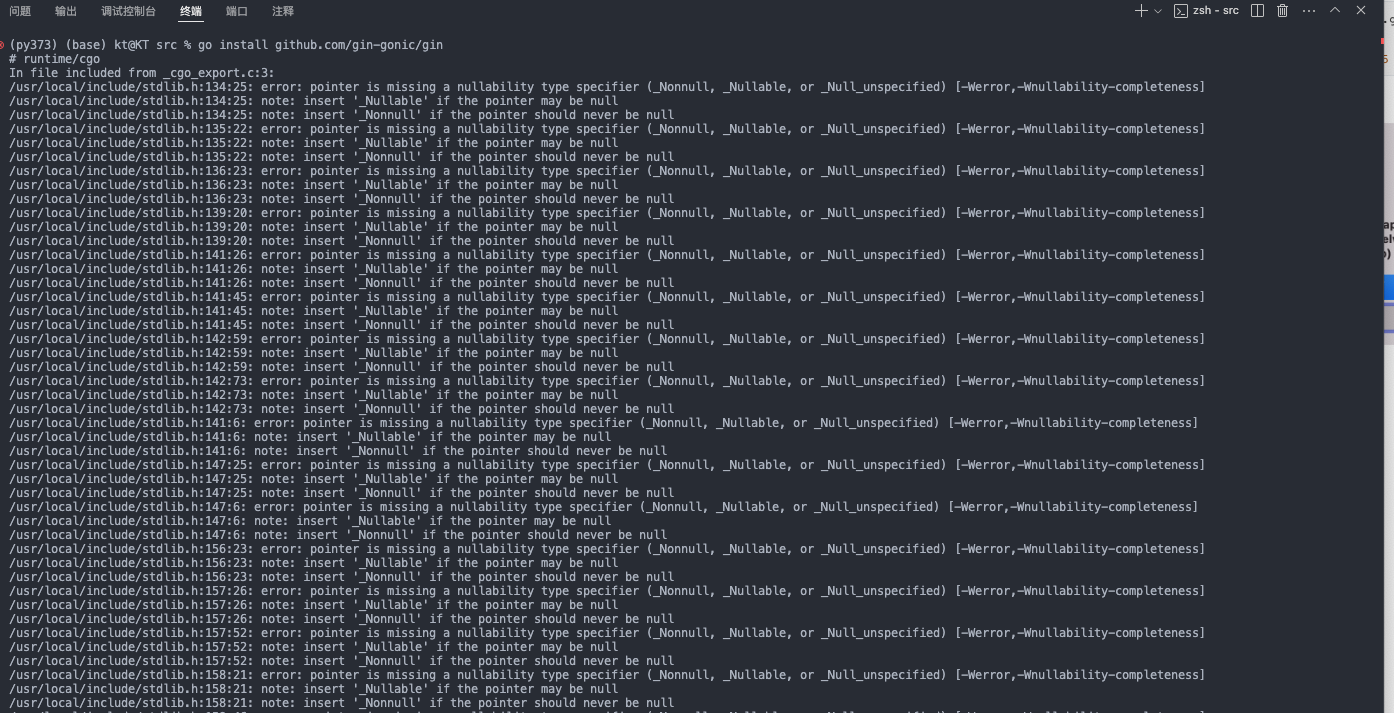Open the 输出 (Output) tab
This screenshot has width=1394, height=713.
tap(66, 11)
